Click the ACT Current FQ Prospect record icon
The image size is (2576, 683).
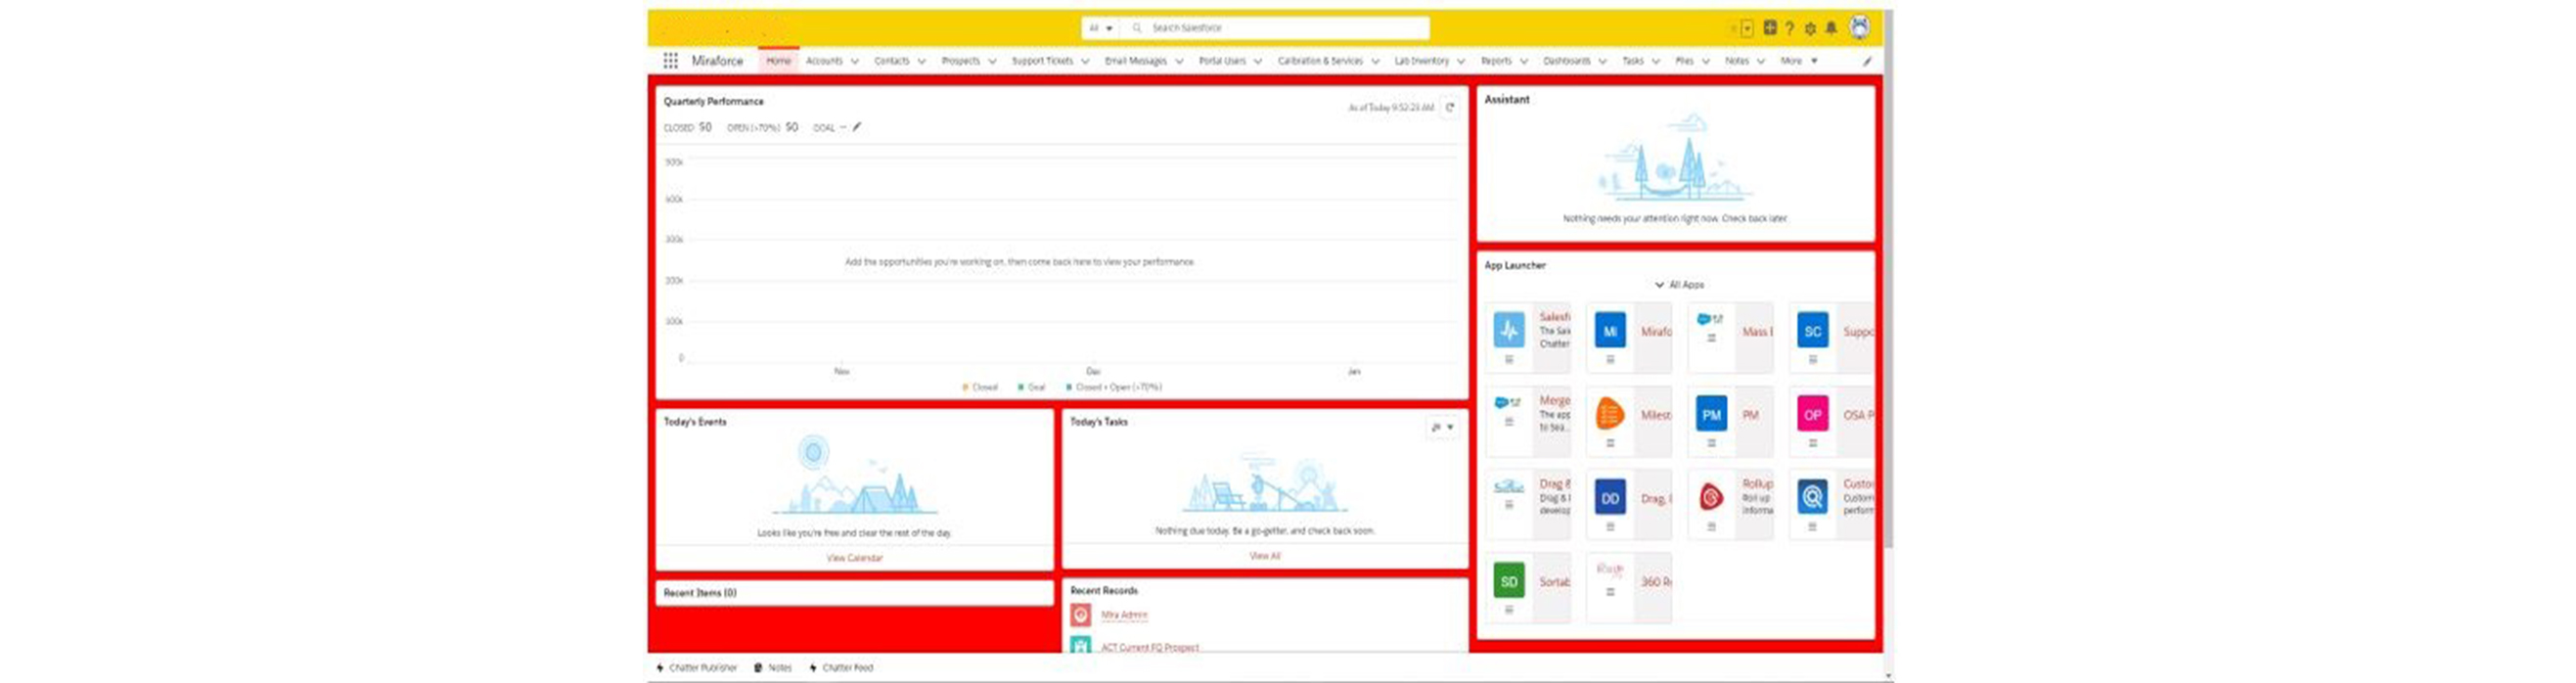(1080, 646)
